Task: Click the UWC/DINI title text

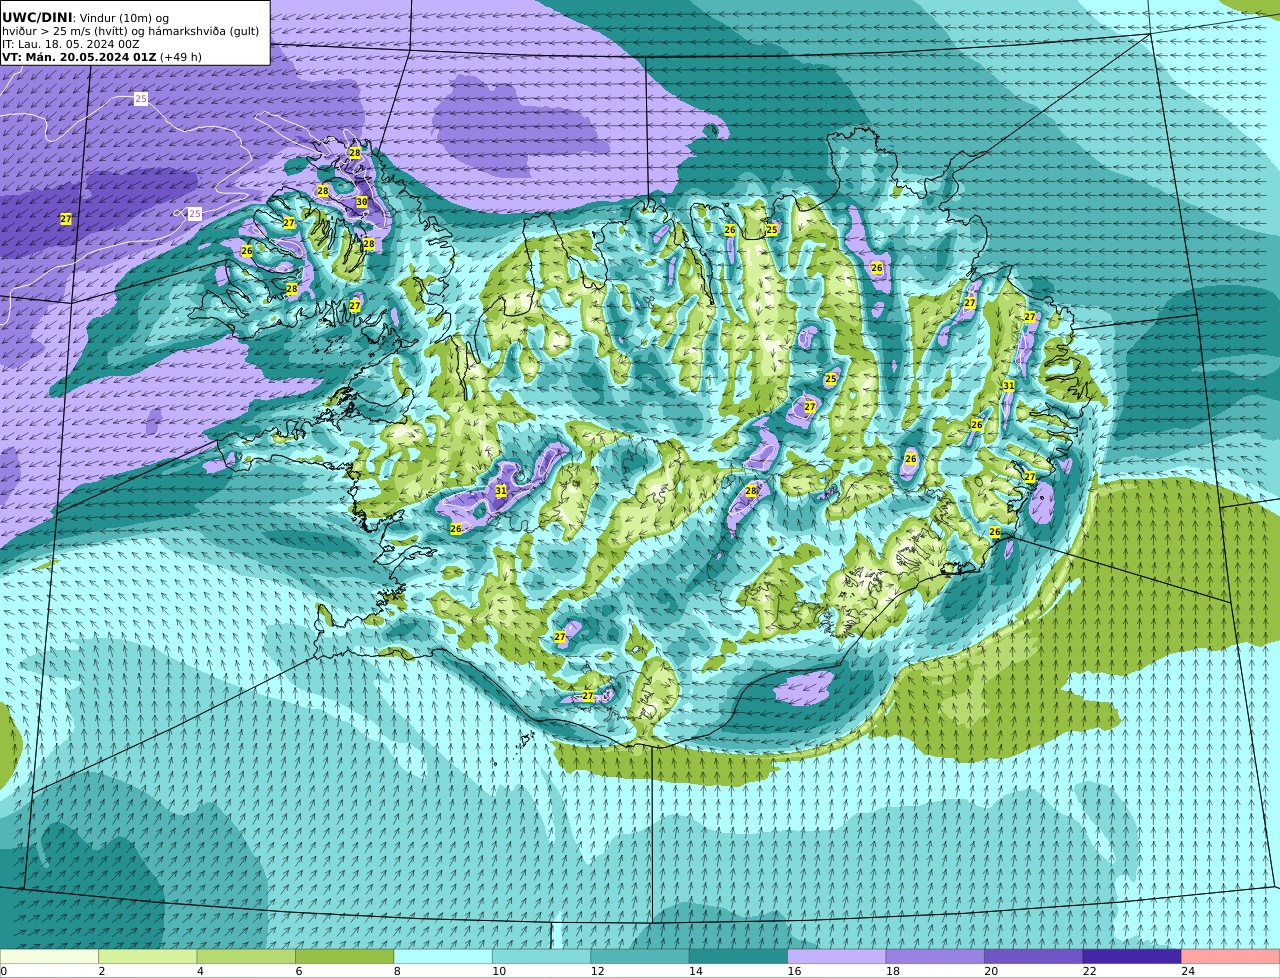Action: point(37,17)
